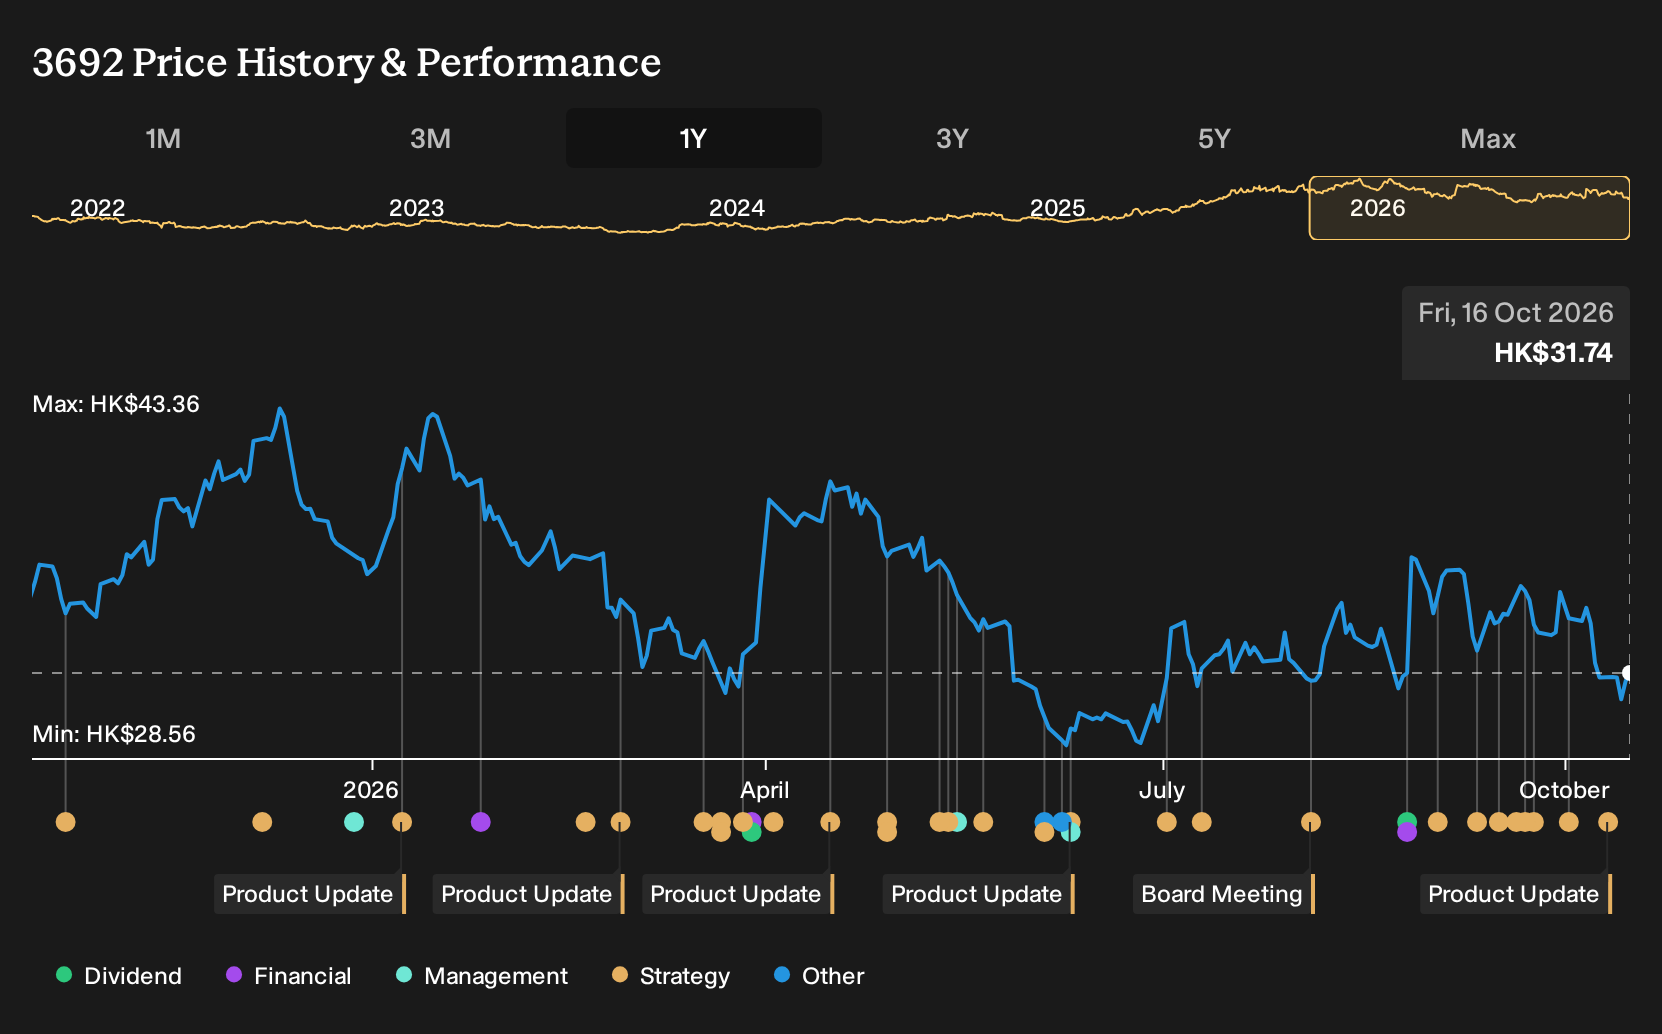Click the 2022 area in overview chart

tap(97, 208)
